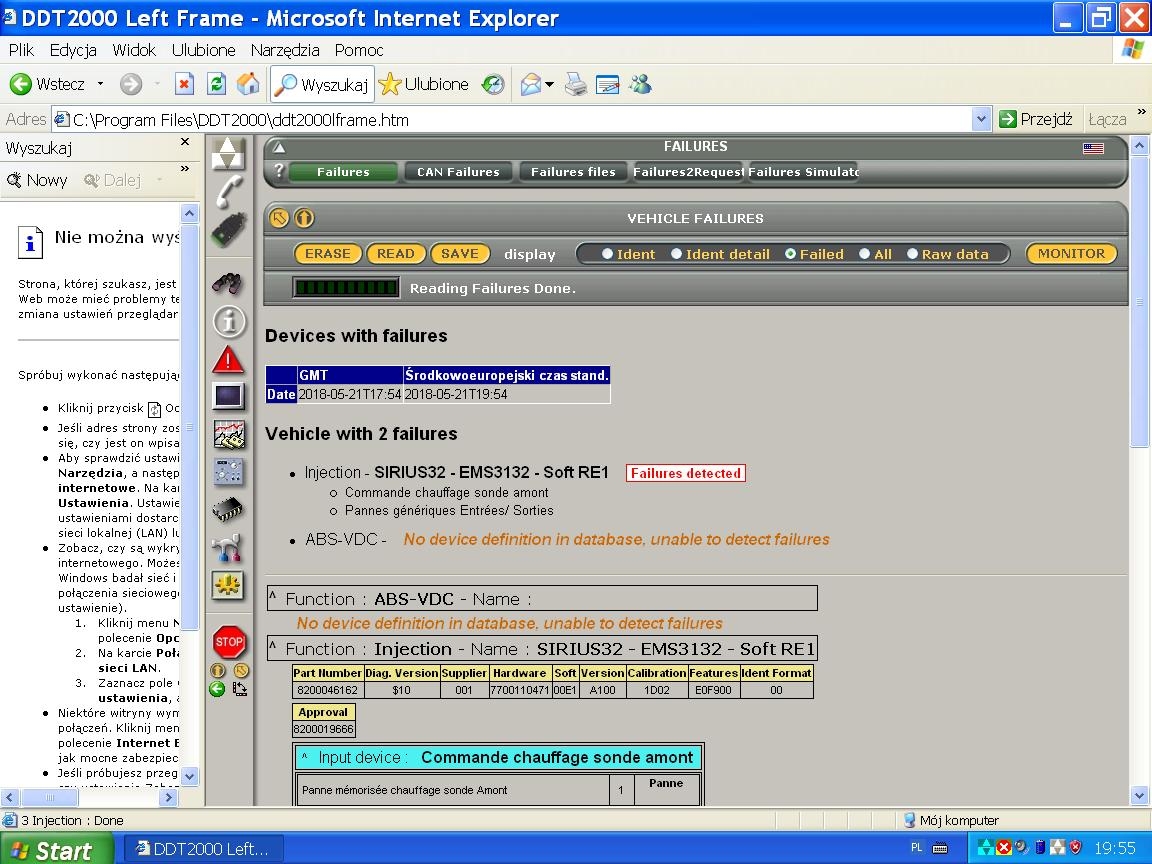The height and width of the screenshot is (864, 1152).
Task: Click the green back arrow below STOP
Action: coord(217,688)
